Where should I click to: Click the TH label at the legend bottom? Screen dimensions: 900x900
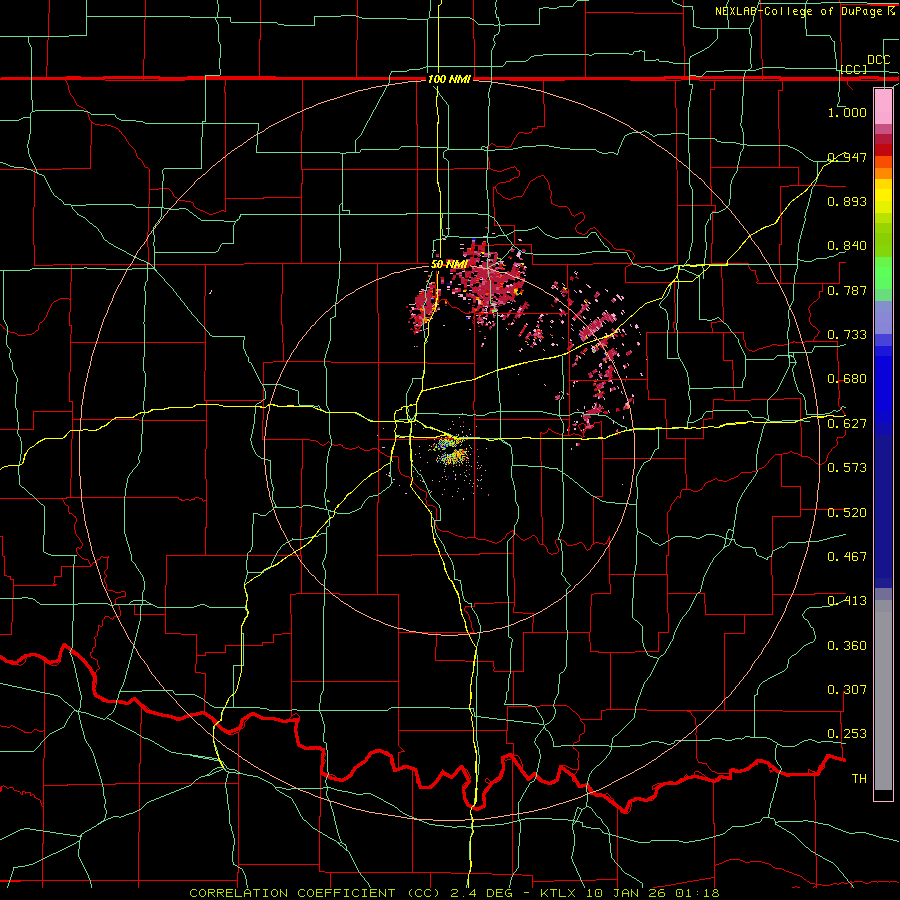click(x=859, y=779)
